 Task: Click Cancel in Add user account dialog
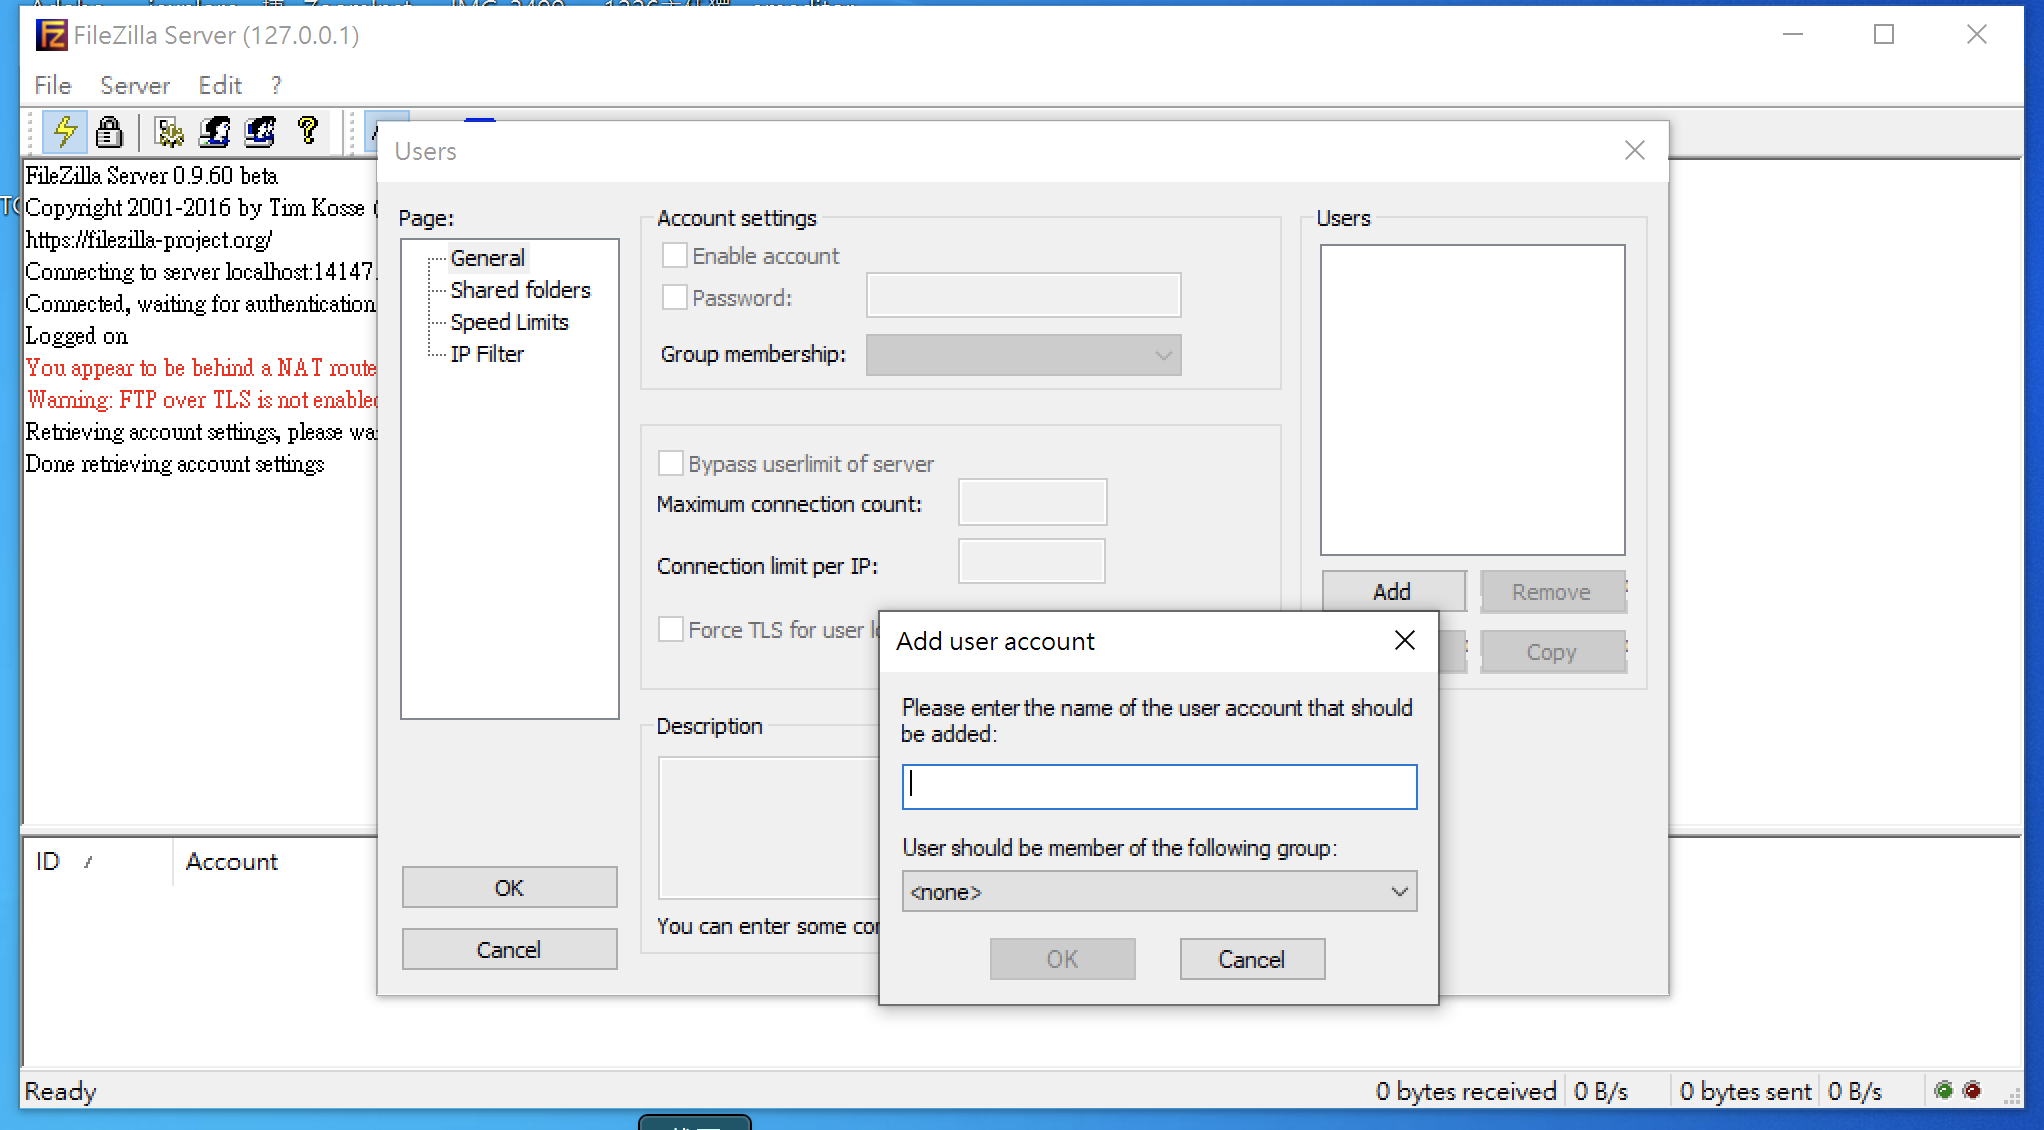click(x=1251, y=959)
